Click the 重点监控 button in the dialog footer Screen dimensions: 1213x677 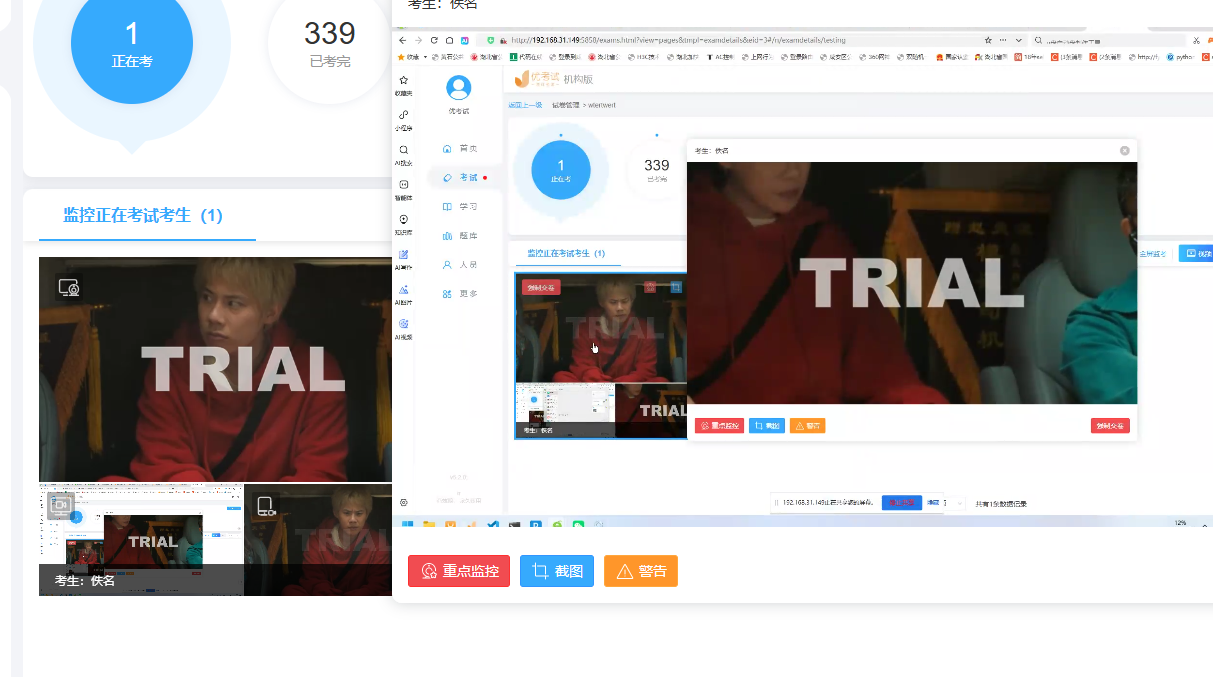point(459,571)
